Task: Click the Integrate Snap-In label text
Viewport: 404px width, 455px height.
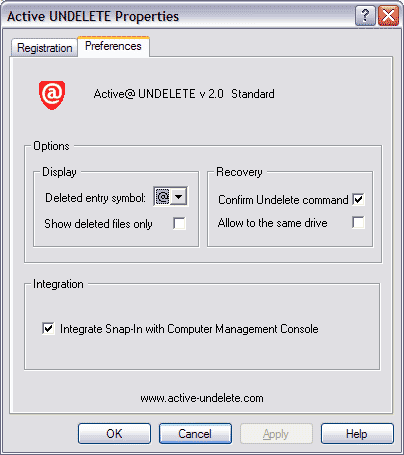Action: (x=189, y=329)
